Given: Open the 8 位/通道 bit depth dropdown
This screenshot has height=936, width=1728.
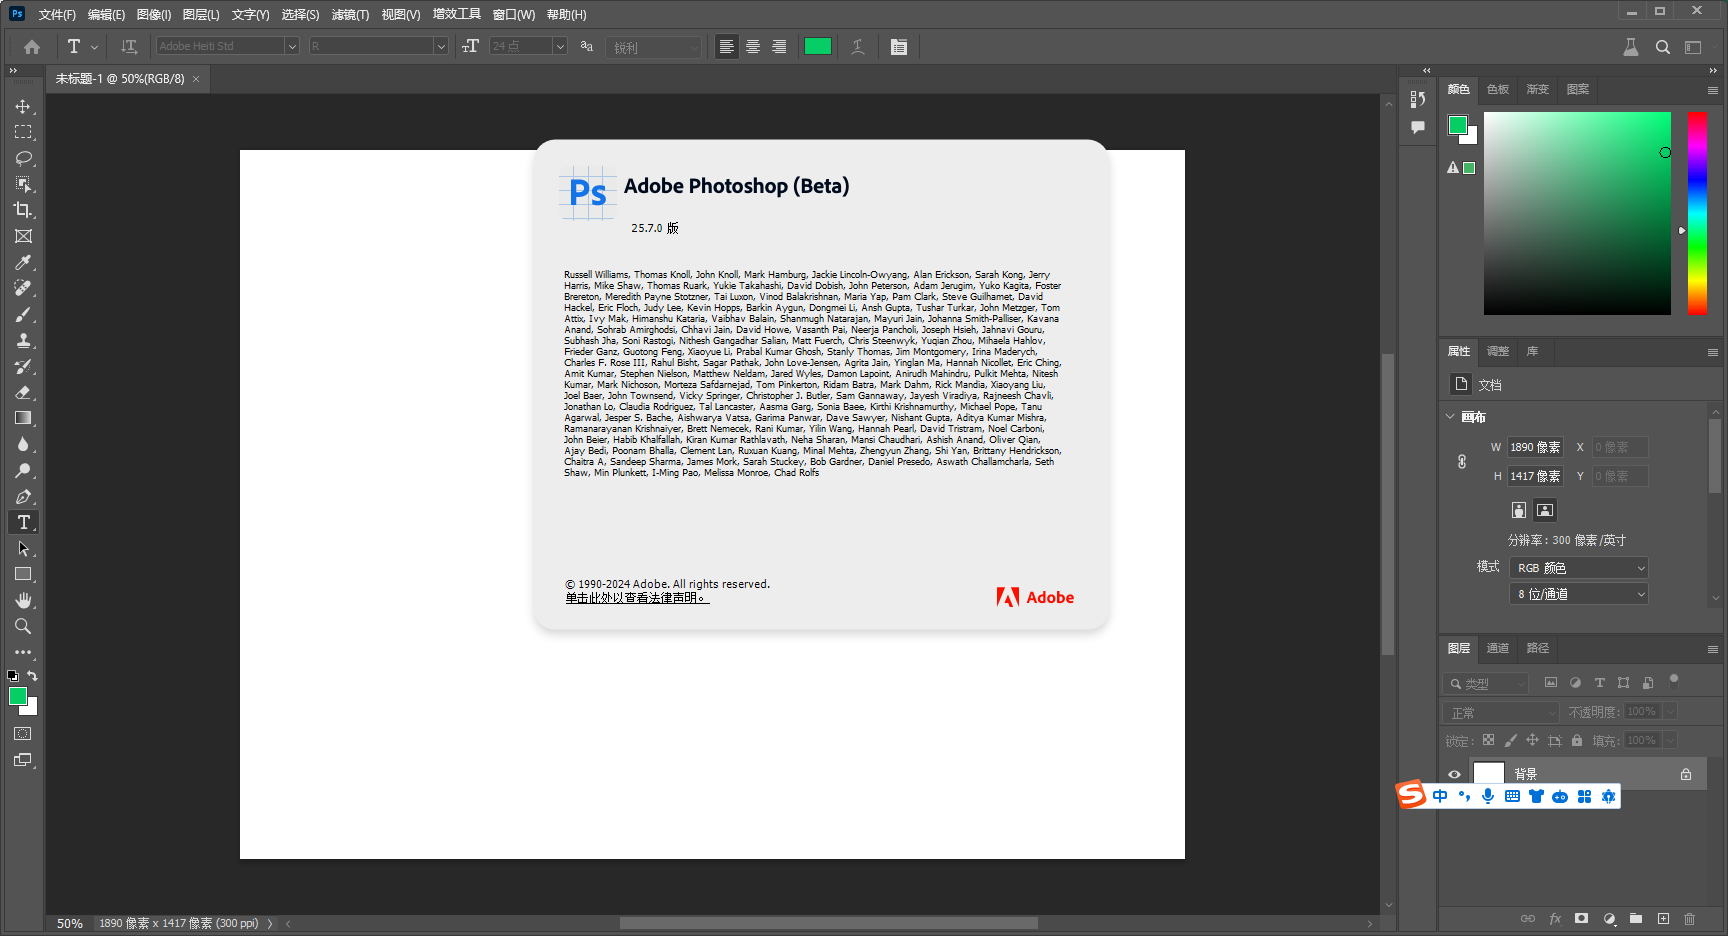Looking at the screenshot, I should pyautogui.click(x=1579, y=594).
